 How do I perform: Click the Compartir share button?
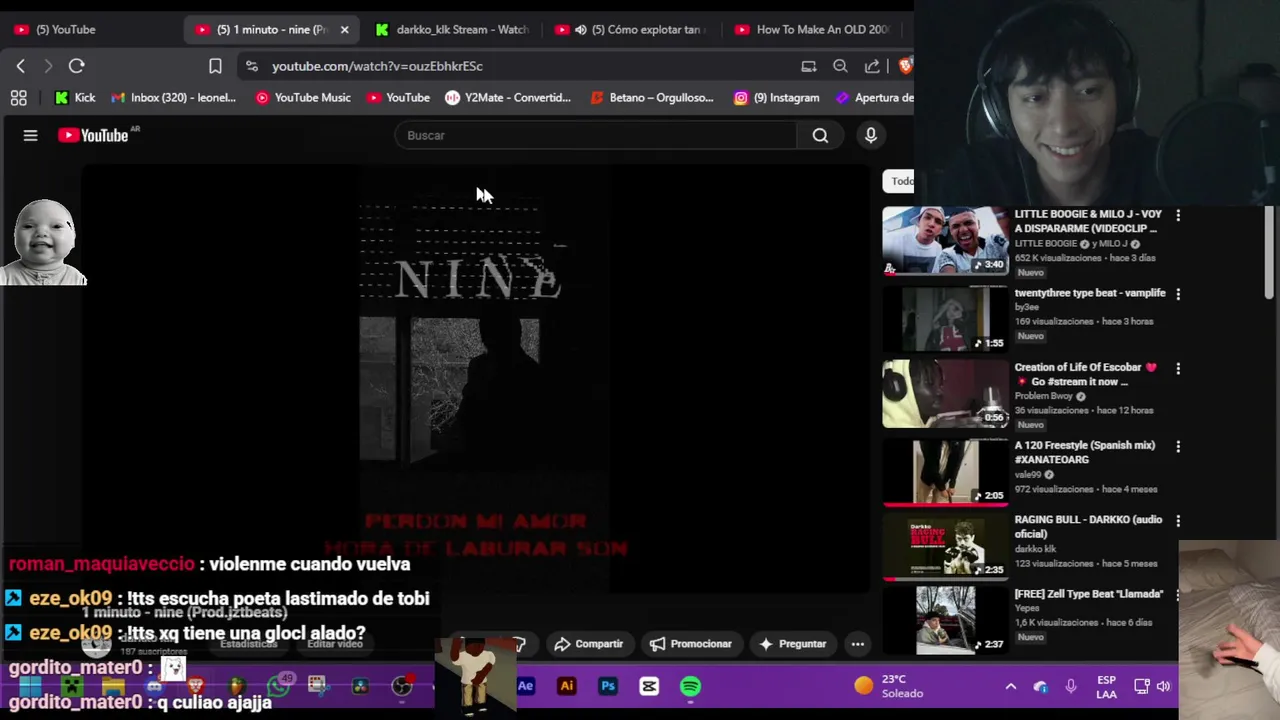pos(588,644)
